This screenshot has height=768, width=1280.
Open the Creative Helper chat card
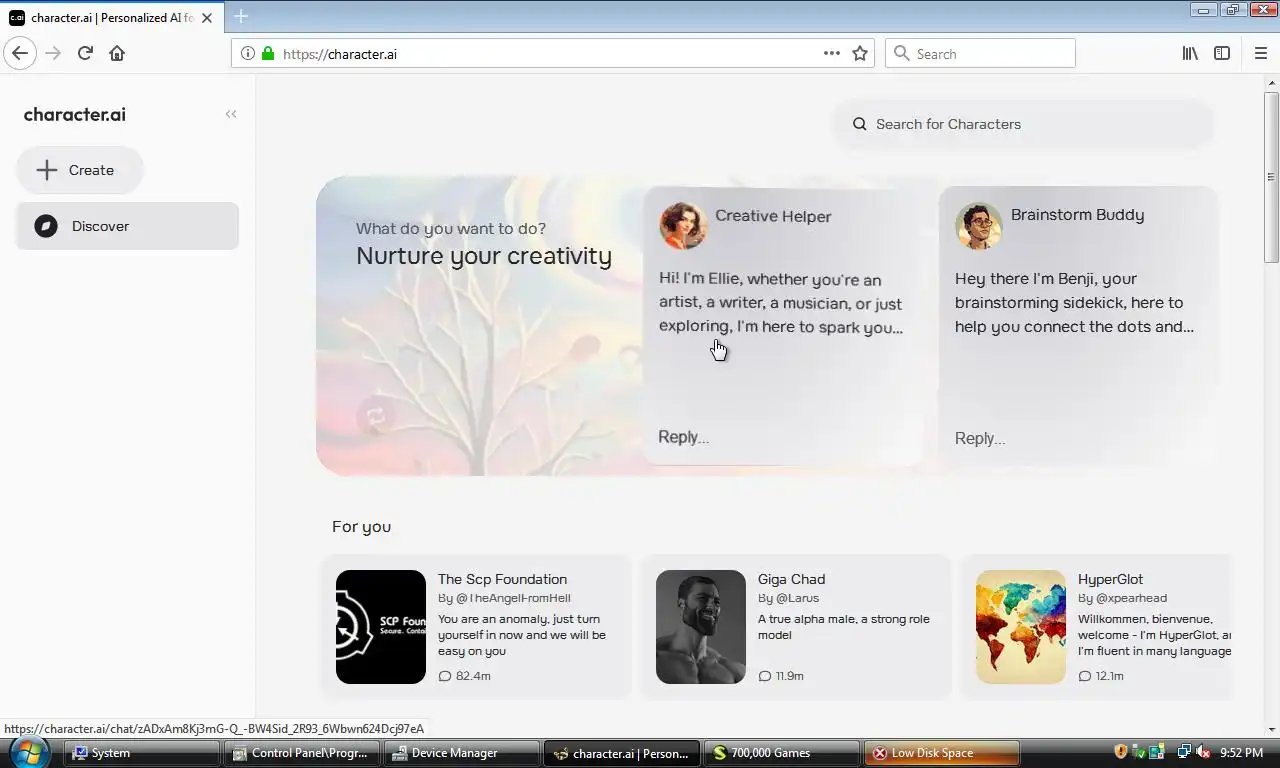[x=782, y=326]
